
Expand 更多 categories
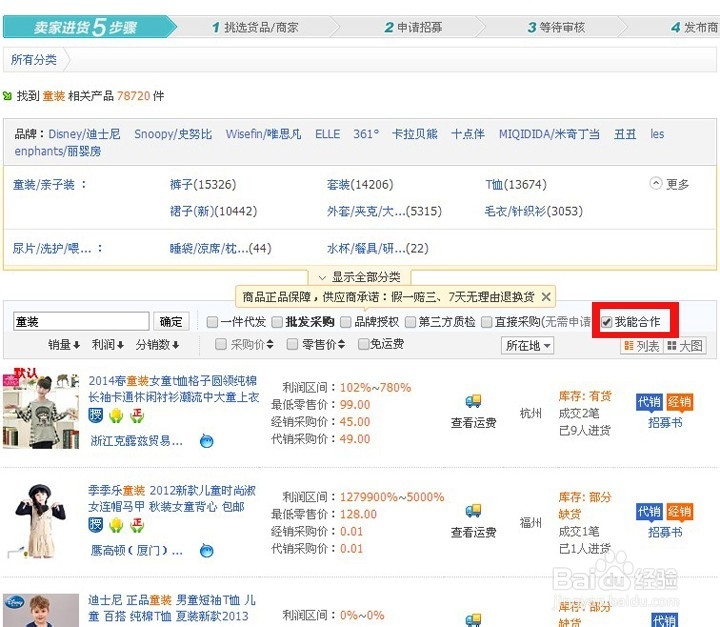pyautogui.click(x=669, y=184)
